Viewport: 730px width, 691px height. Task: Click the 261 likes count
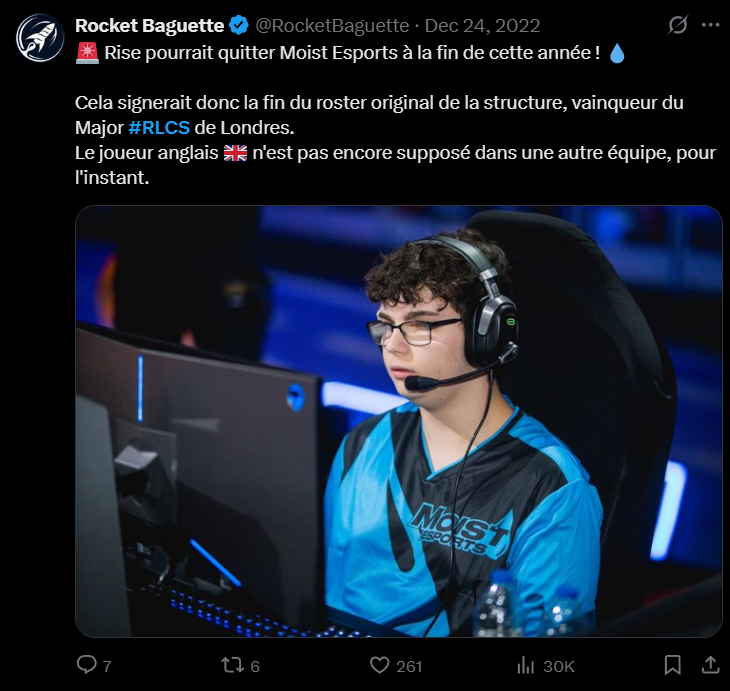(x=409, y=666)
